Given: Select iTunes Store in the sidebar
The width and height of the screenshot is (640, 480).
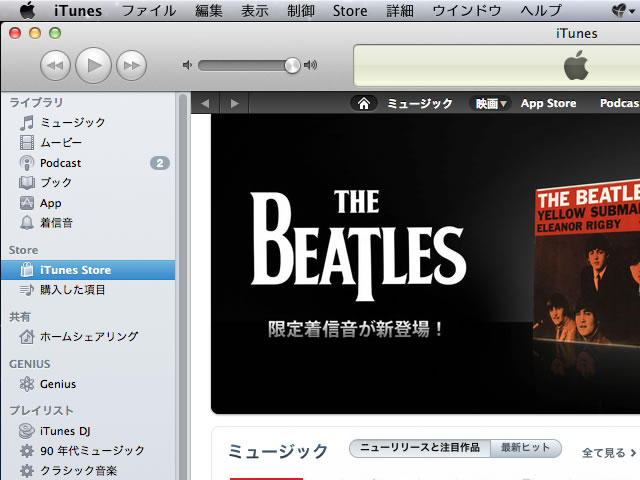Looking at the screenshot, I should click(88, 270).
